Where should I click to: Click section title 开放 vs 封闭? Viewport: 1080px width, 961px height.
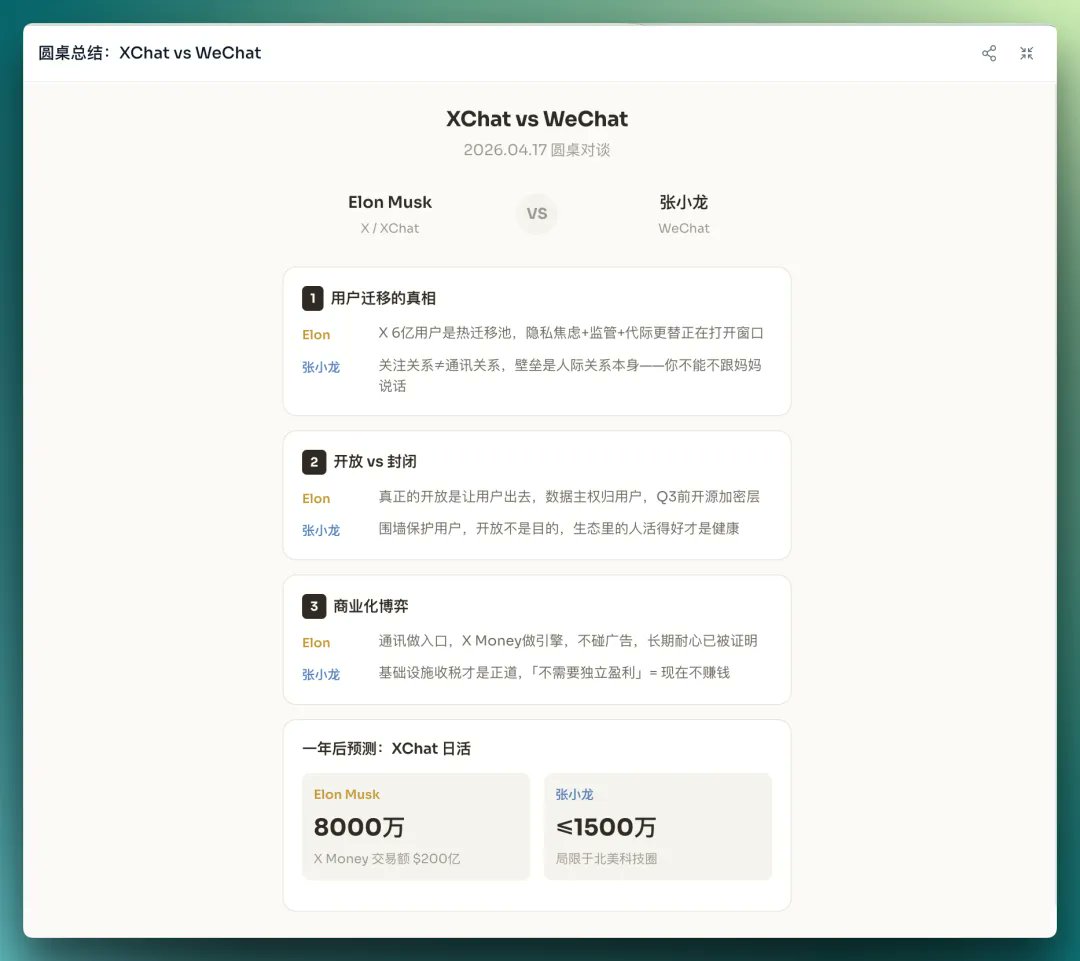click(375, 462)
